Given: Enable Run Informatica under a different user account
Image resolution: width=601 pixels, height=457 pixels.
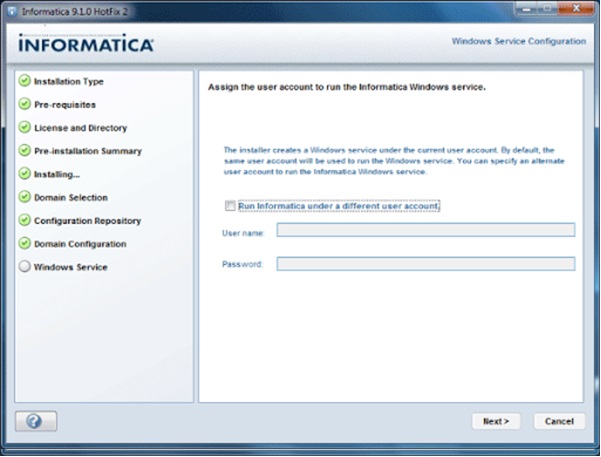Looking at the screenshot, I should coord(230,206).
